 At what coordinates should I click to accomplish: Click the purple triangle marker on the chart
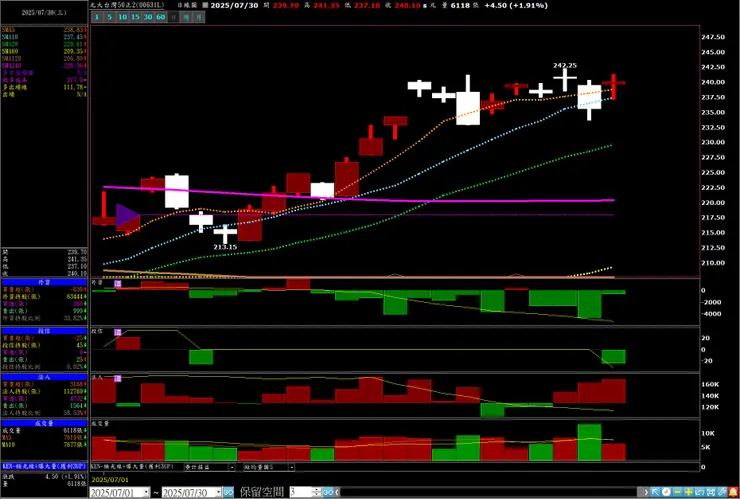coord(126,216)
